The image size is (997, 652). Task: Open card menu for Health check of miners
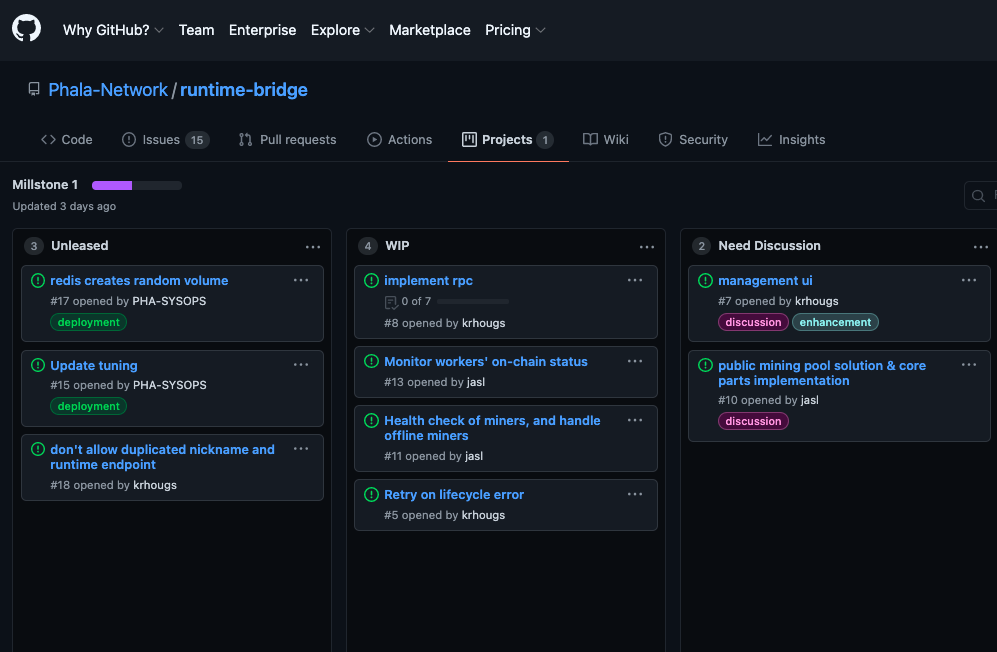coord(635,420)
